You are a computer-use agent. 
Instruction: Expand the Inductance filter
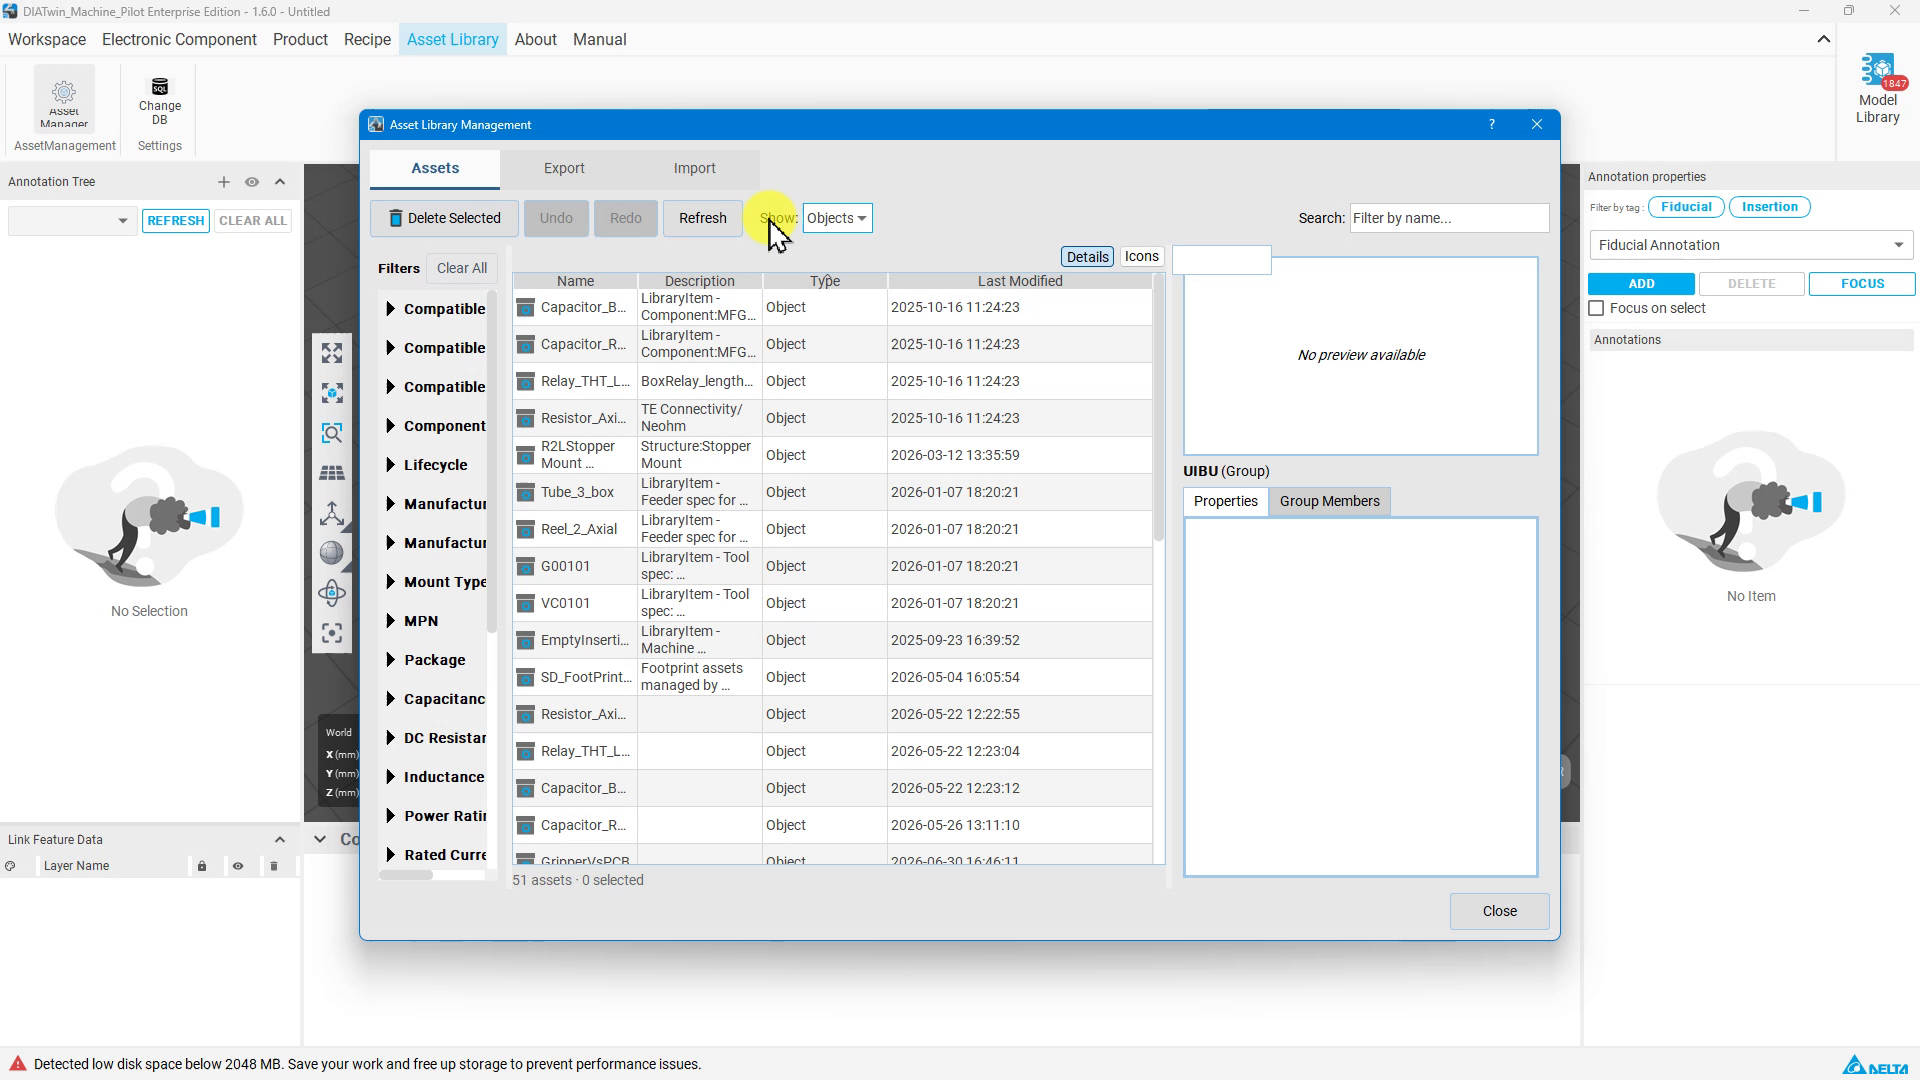[x=390, y=777]
